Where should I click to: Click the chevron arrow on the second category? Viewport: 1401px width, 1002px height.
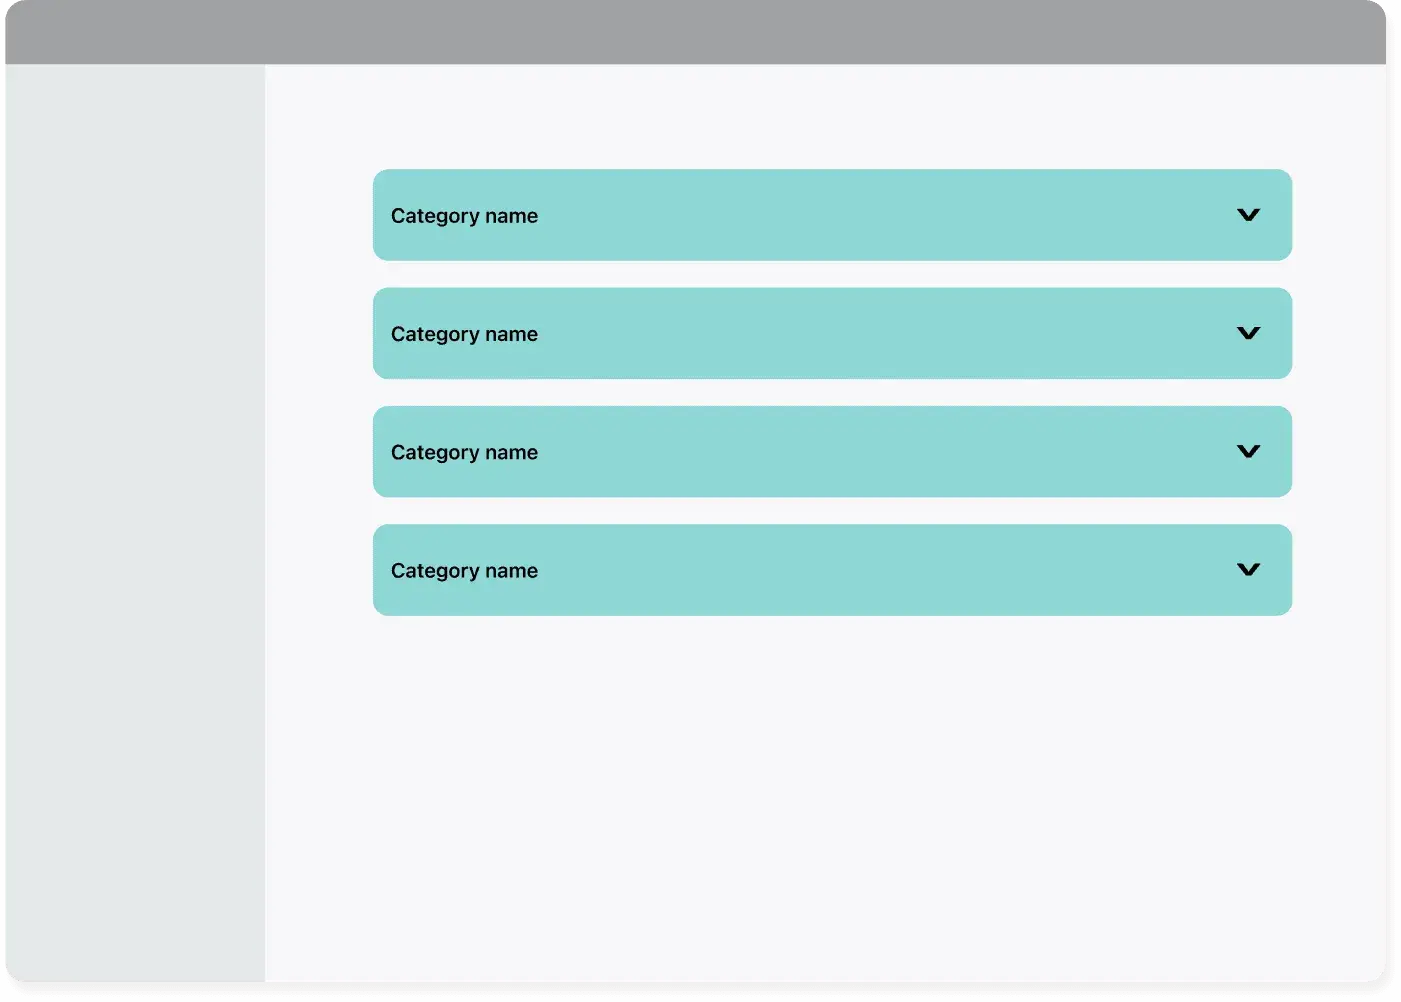1248,333
